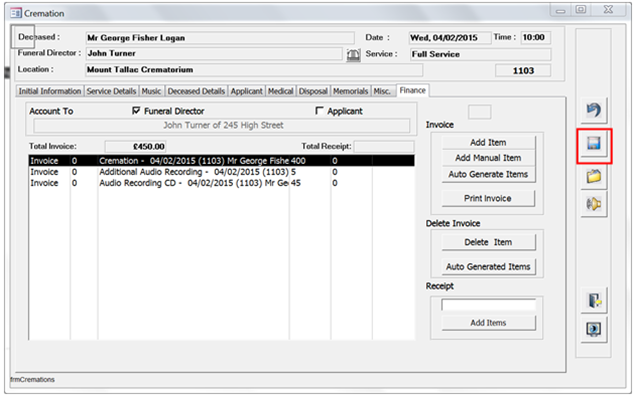Click the Location field Mount Tallac Crematorium

254,70
